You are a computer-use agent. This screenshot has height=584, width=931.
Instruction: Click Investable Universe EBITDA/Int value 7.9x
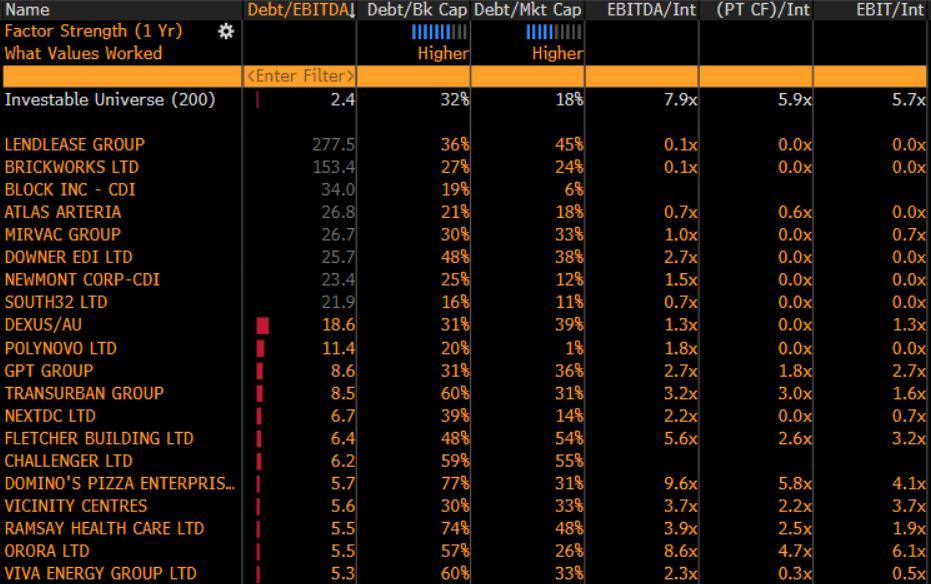(680, 100)
